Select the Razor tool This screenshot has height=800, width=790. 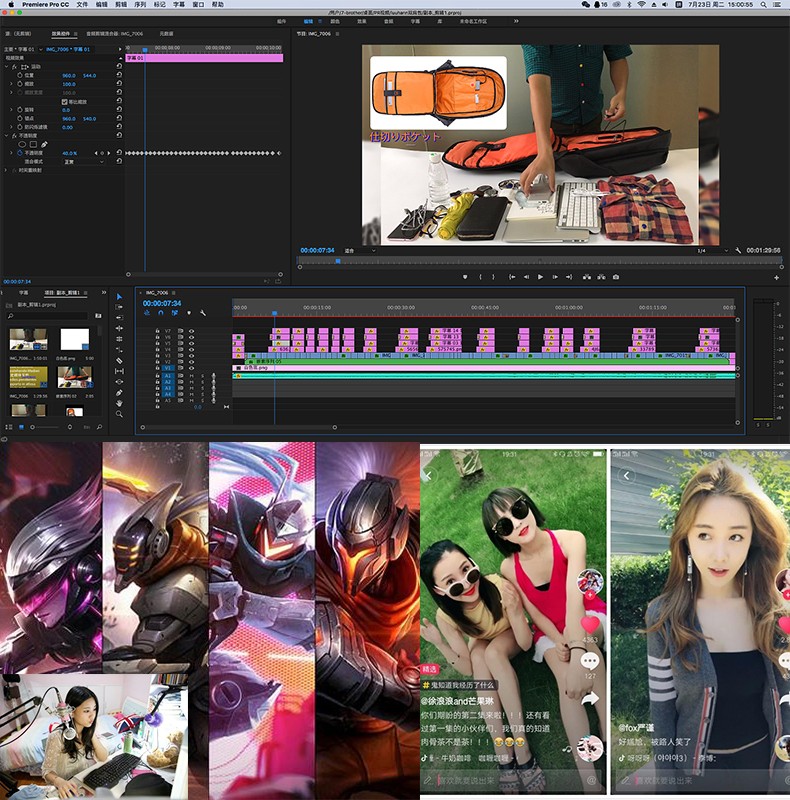point(119,361)
